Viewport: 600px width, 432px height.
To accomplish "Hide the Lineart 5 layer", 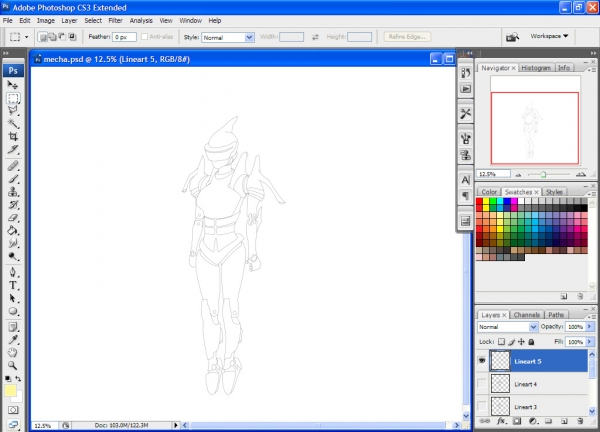I will pyautogui.click(x=482, y=360).
